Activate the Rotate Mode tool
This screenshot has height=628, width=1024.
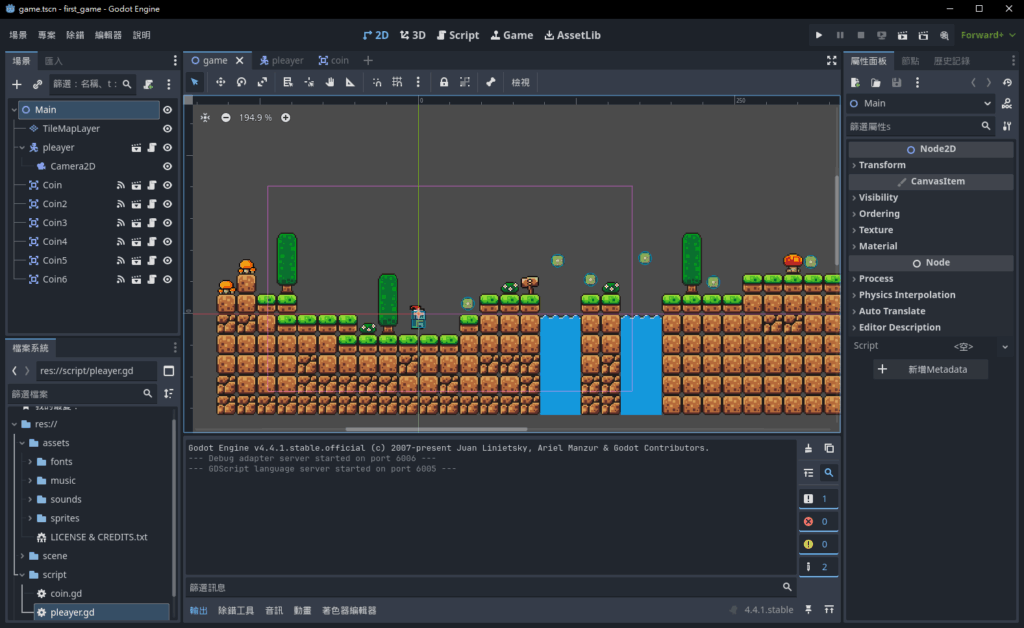coord(242,82)
